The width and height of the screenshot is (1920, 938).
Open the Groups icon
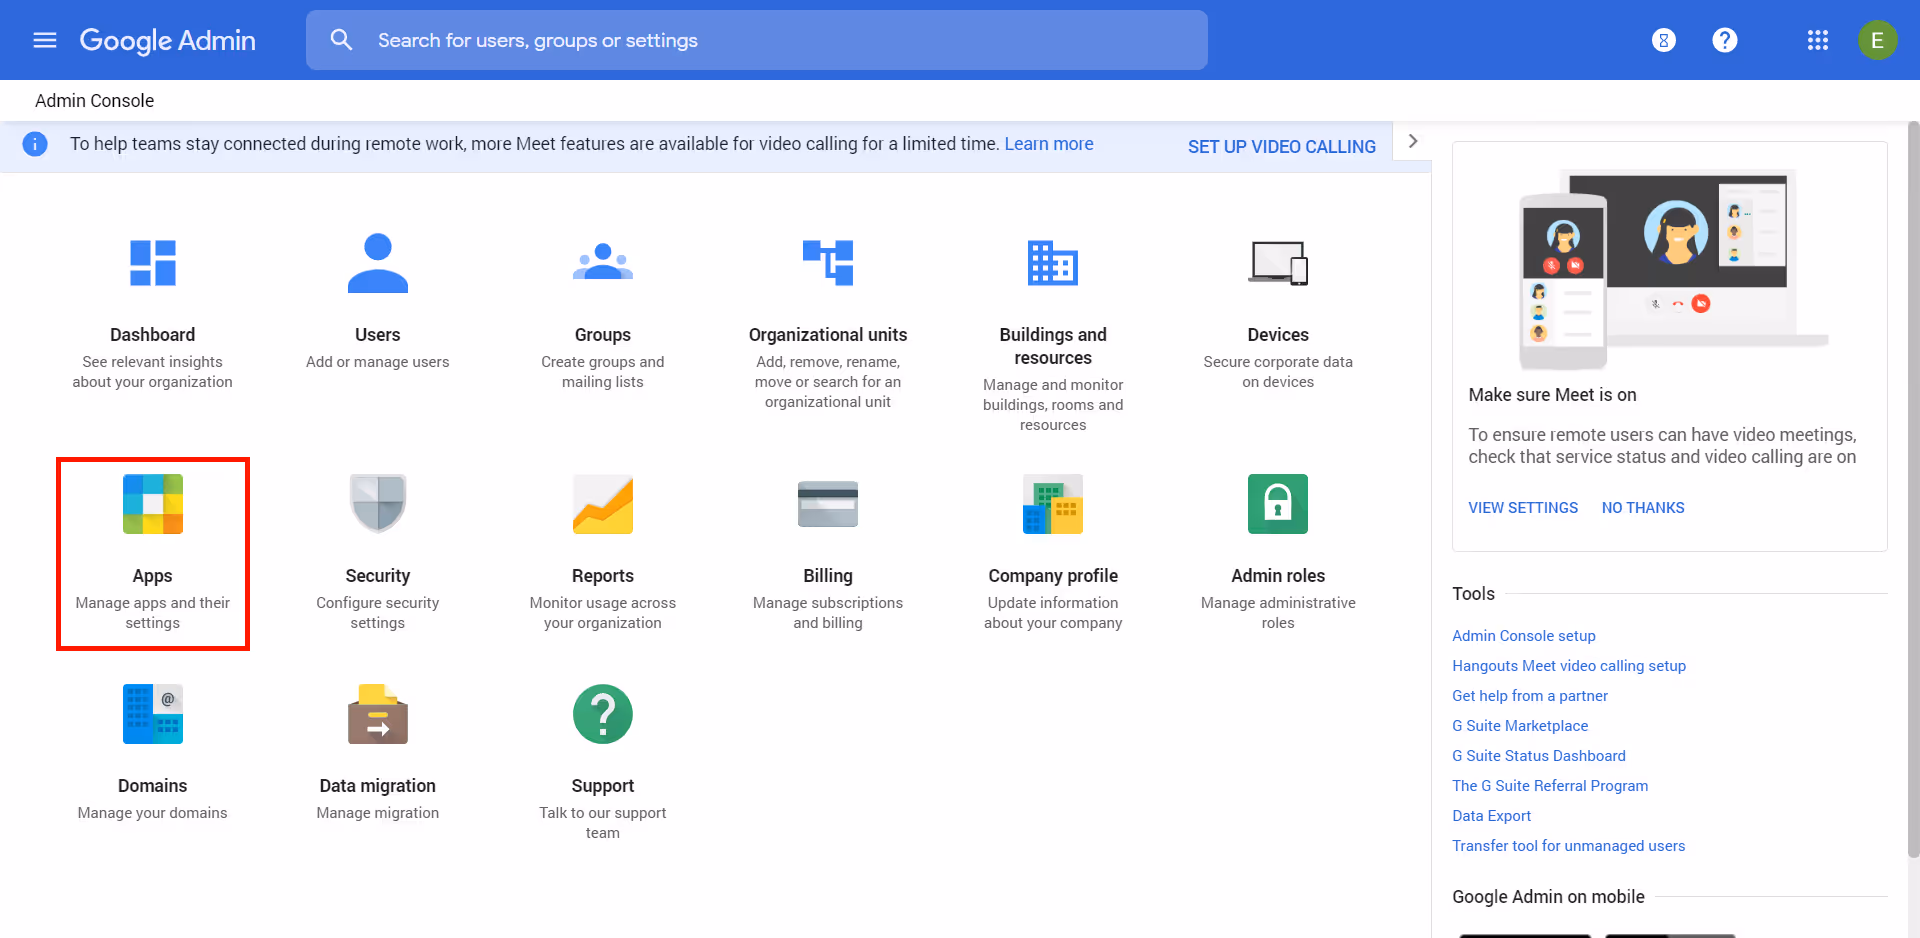coord(603,261)
